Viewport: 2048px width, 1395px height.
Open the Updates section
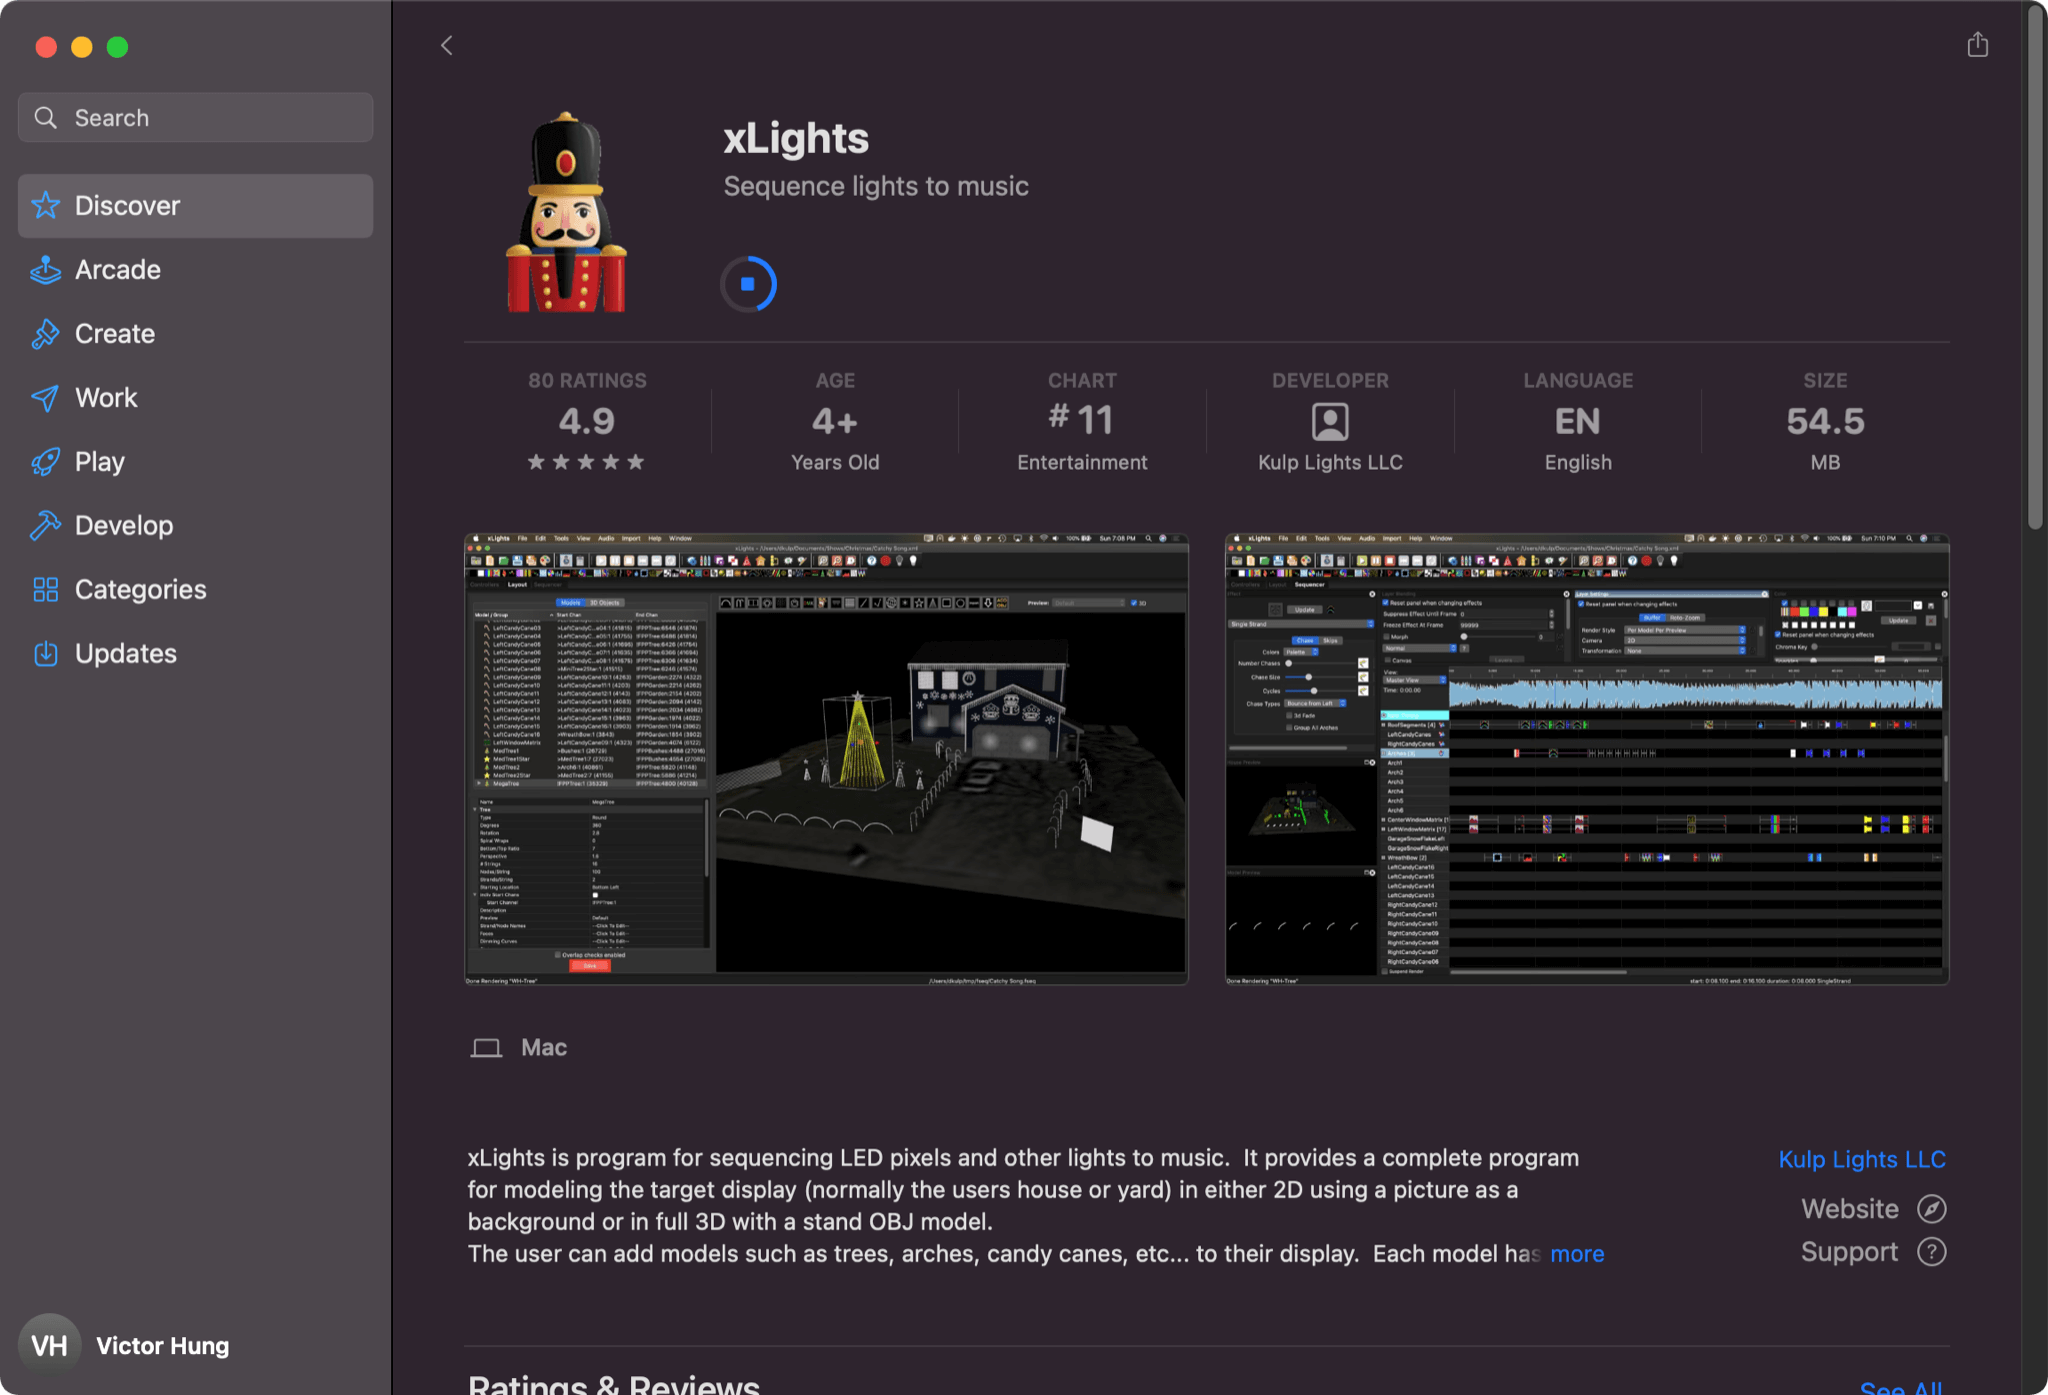click(196, 654)
